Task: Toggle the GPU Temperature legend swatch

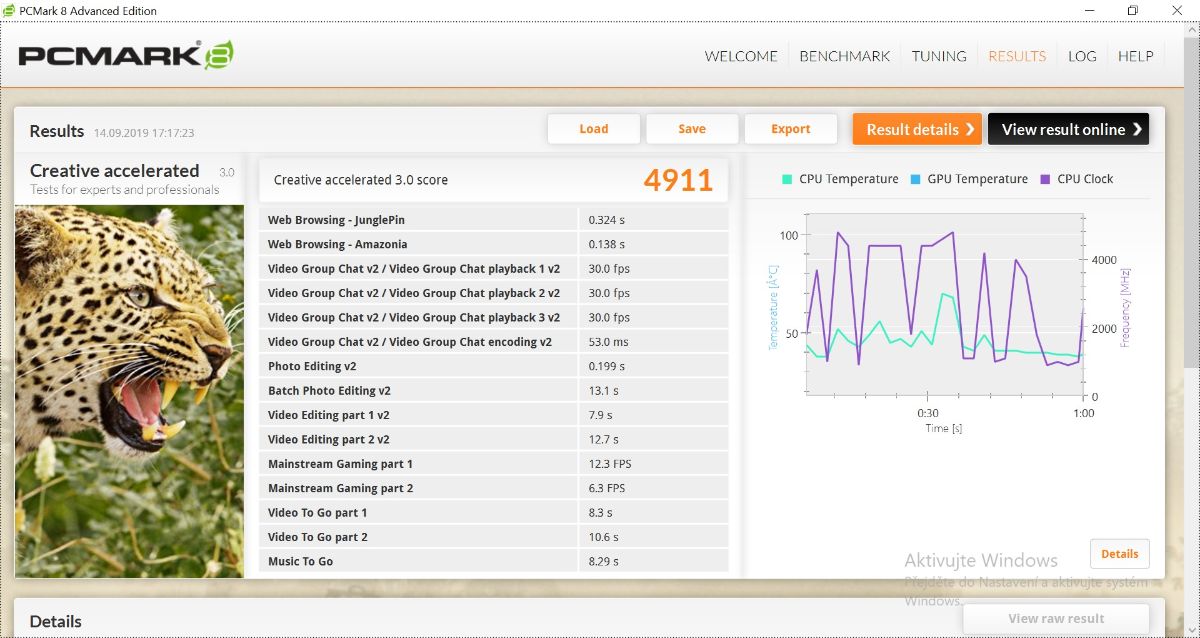Action: click(915, 179)
